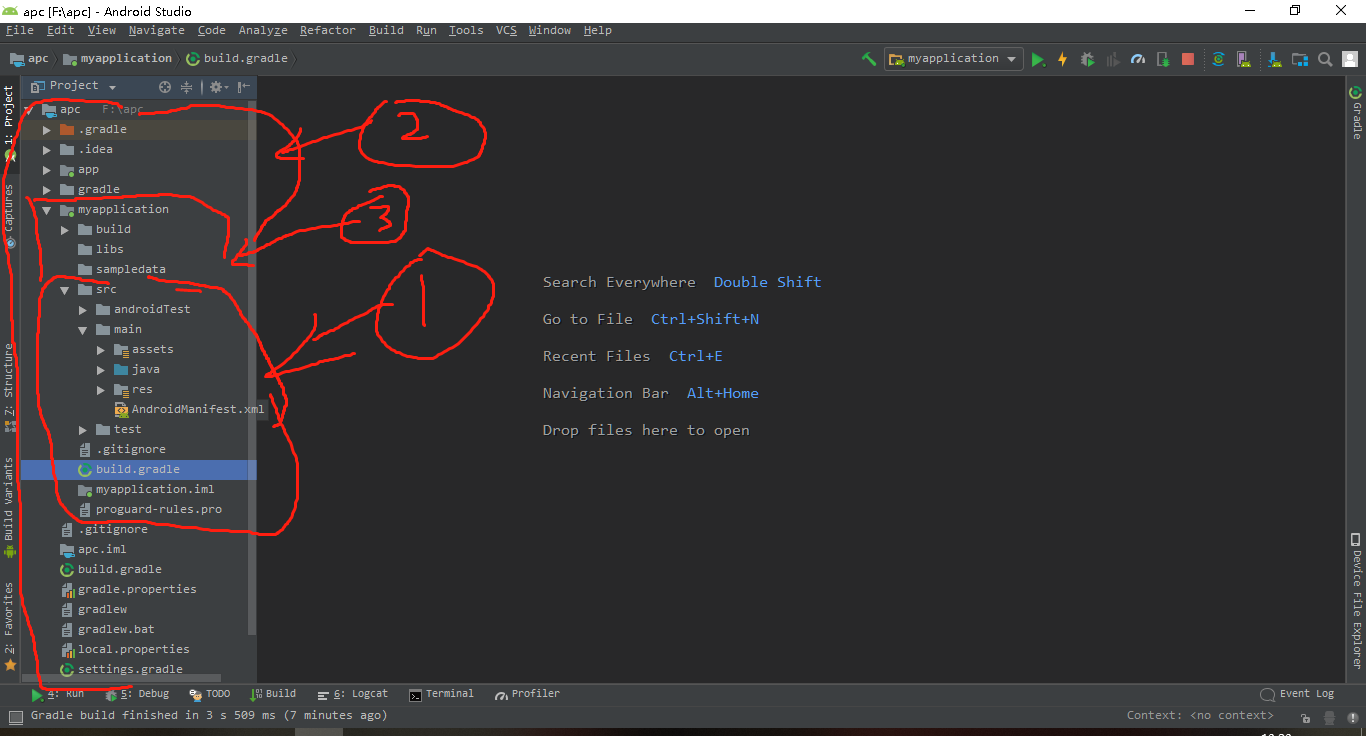Screen dimensions: 1366x736
Task: Click the Scroll from Source target icon
Action: pyautogui.click(x=165, y=87)
